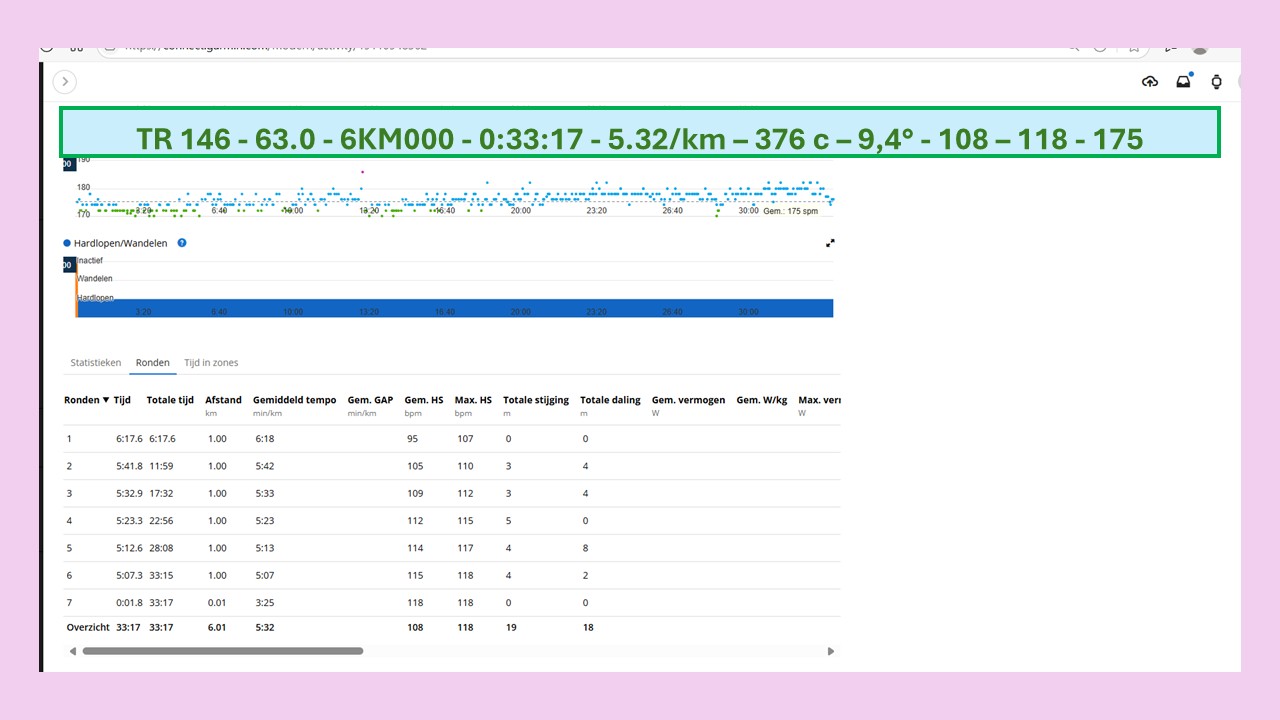Image resolution: width=1280 pixels, height=720 pixels.
Task: Select lap 2 time 5:41.8
Action: point(129,466)
